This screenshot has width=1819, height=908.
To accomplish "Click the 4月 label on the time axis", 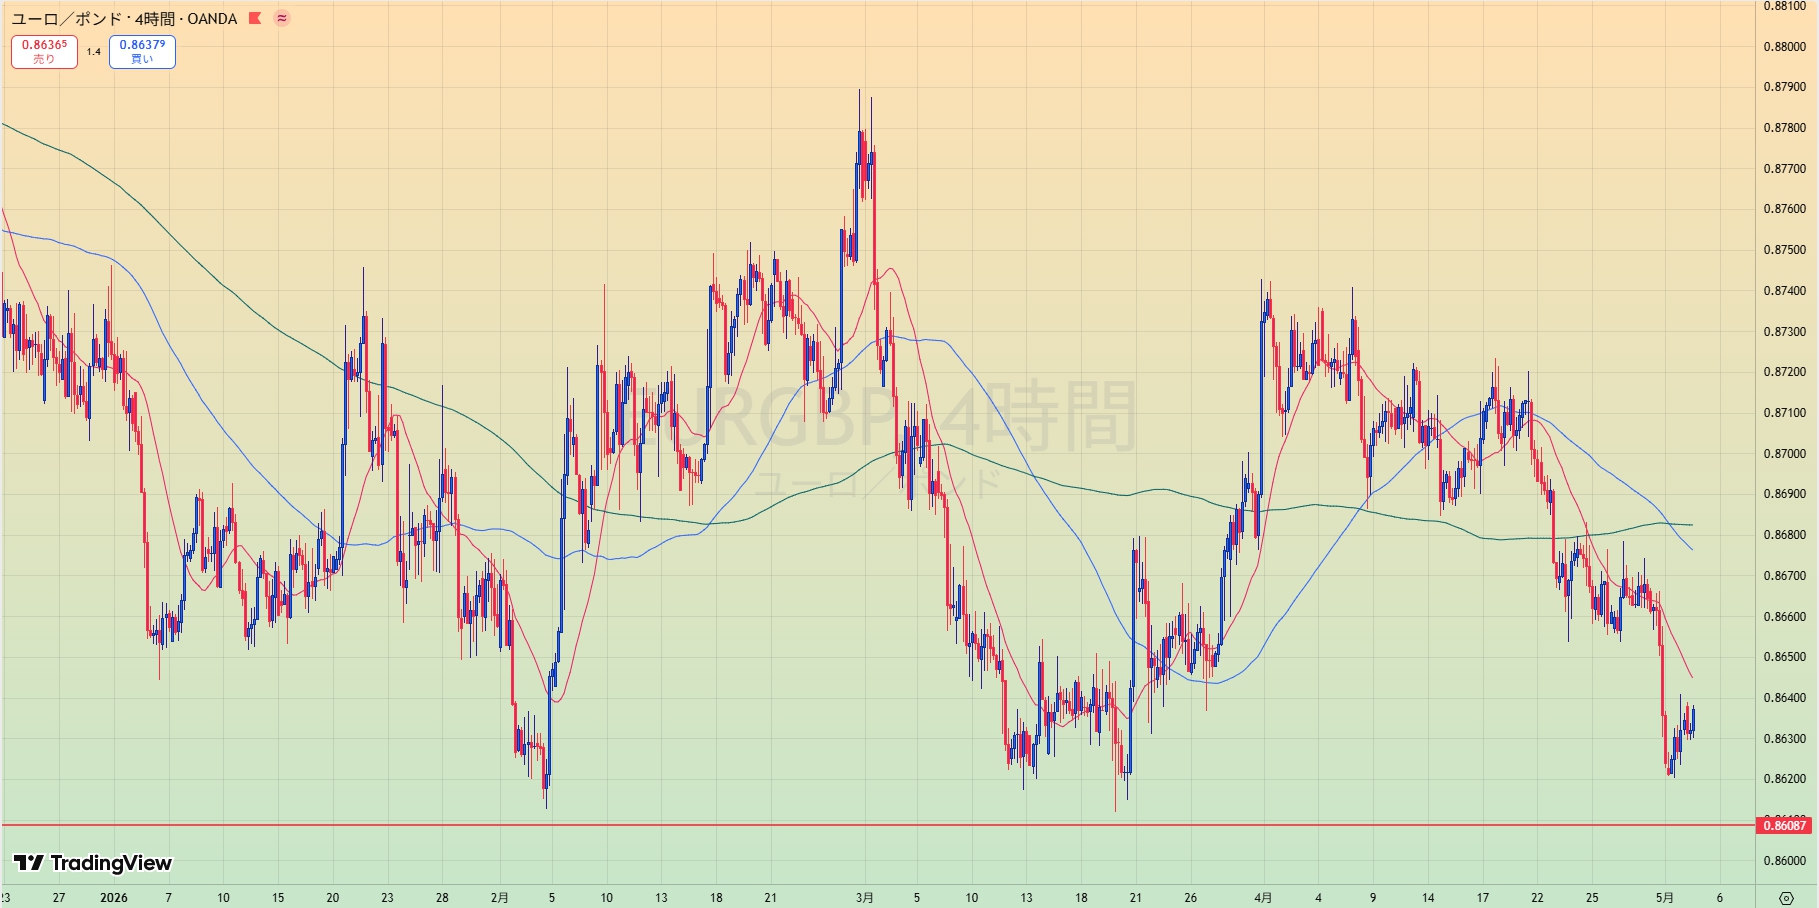I will point(1263,897).
